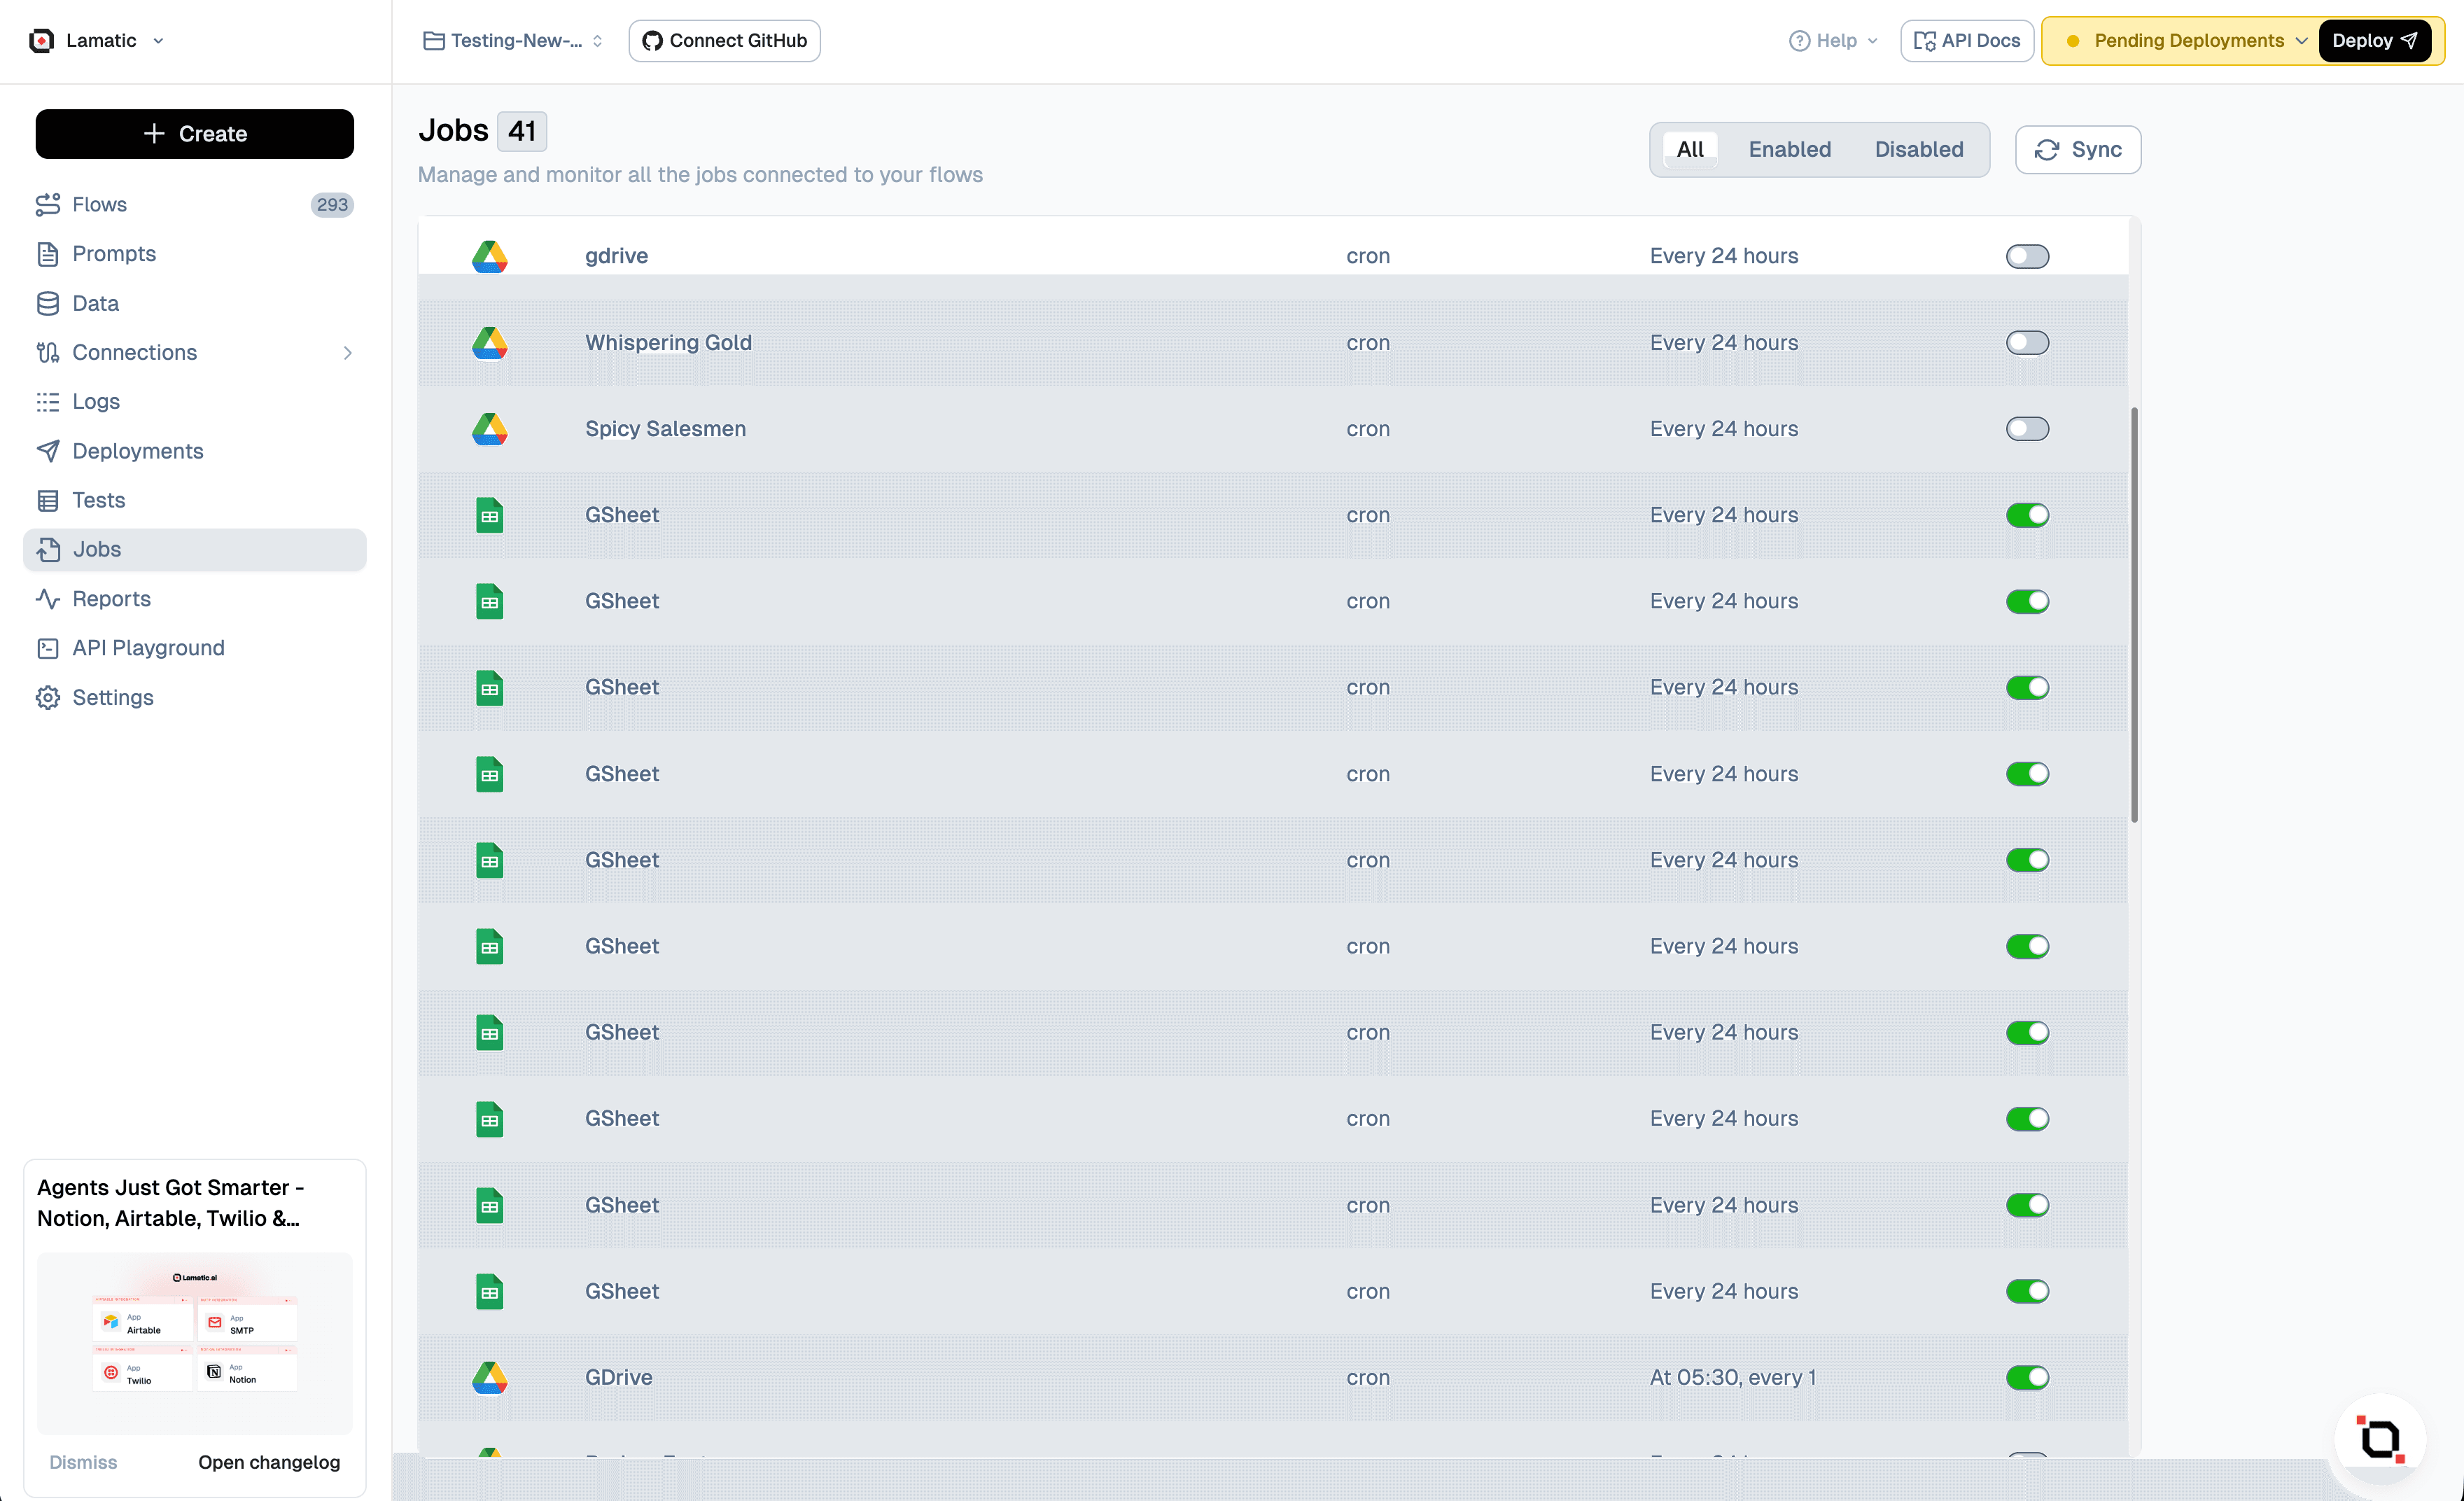Open chat widget icon at bottom right
The image size is (2464, 1501).
2380,1439
